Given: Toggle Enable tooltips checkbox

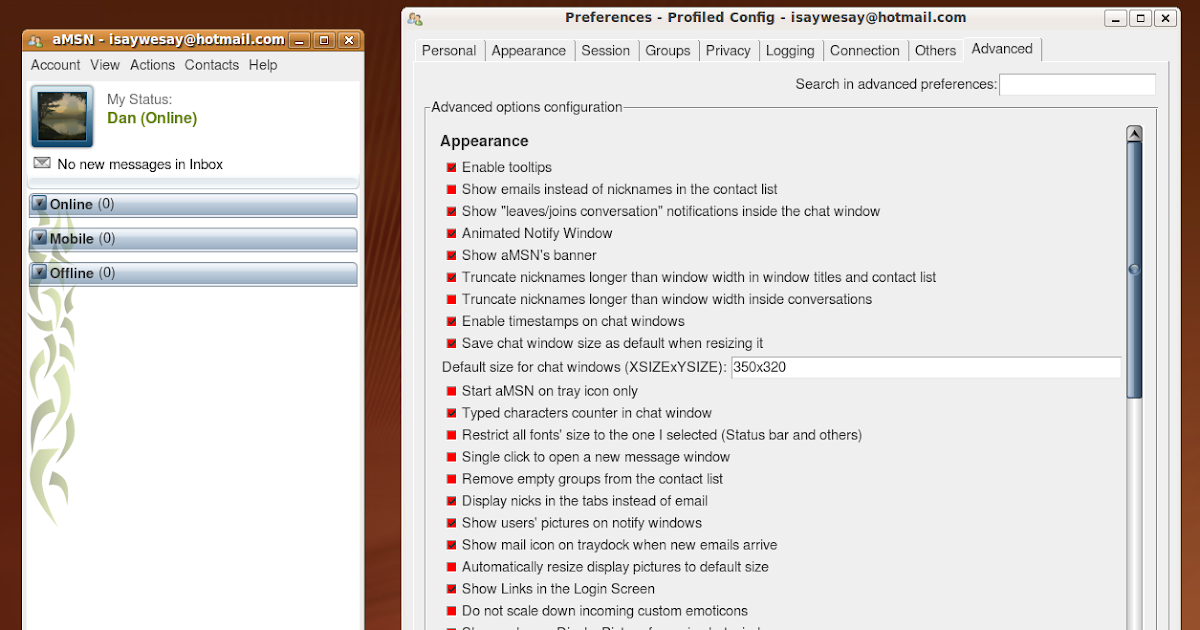Looking at the screenshot, I should [x=452, y=167].
